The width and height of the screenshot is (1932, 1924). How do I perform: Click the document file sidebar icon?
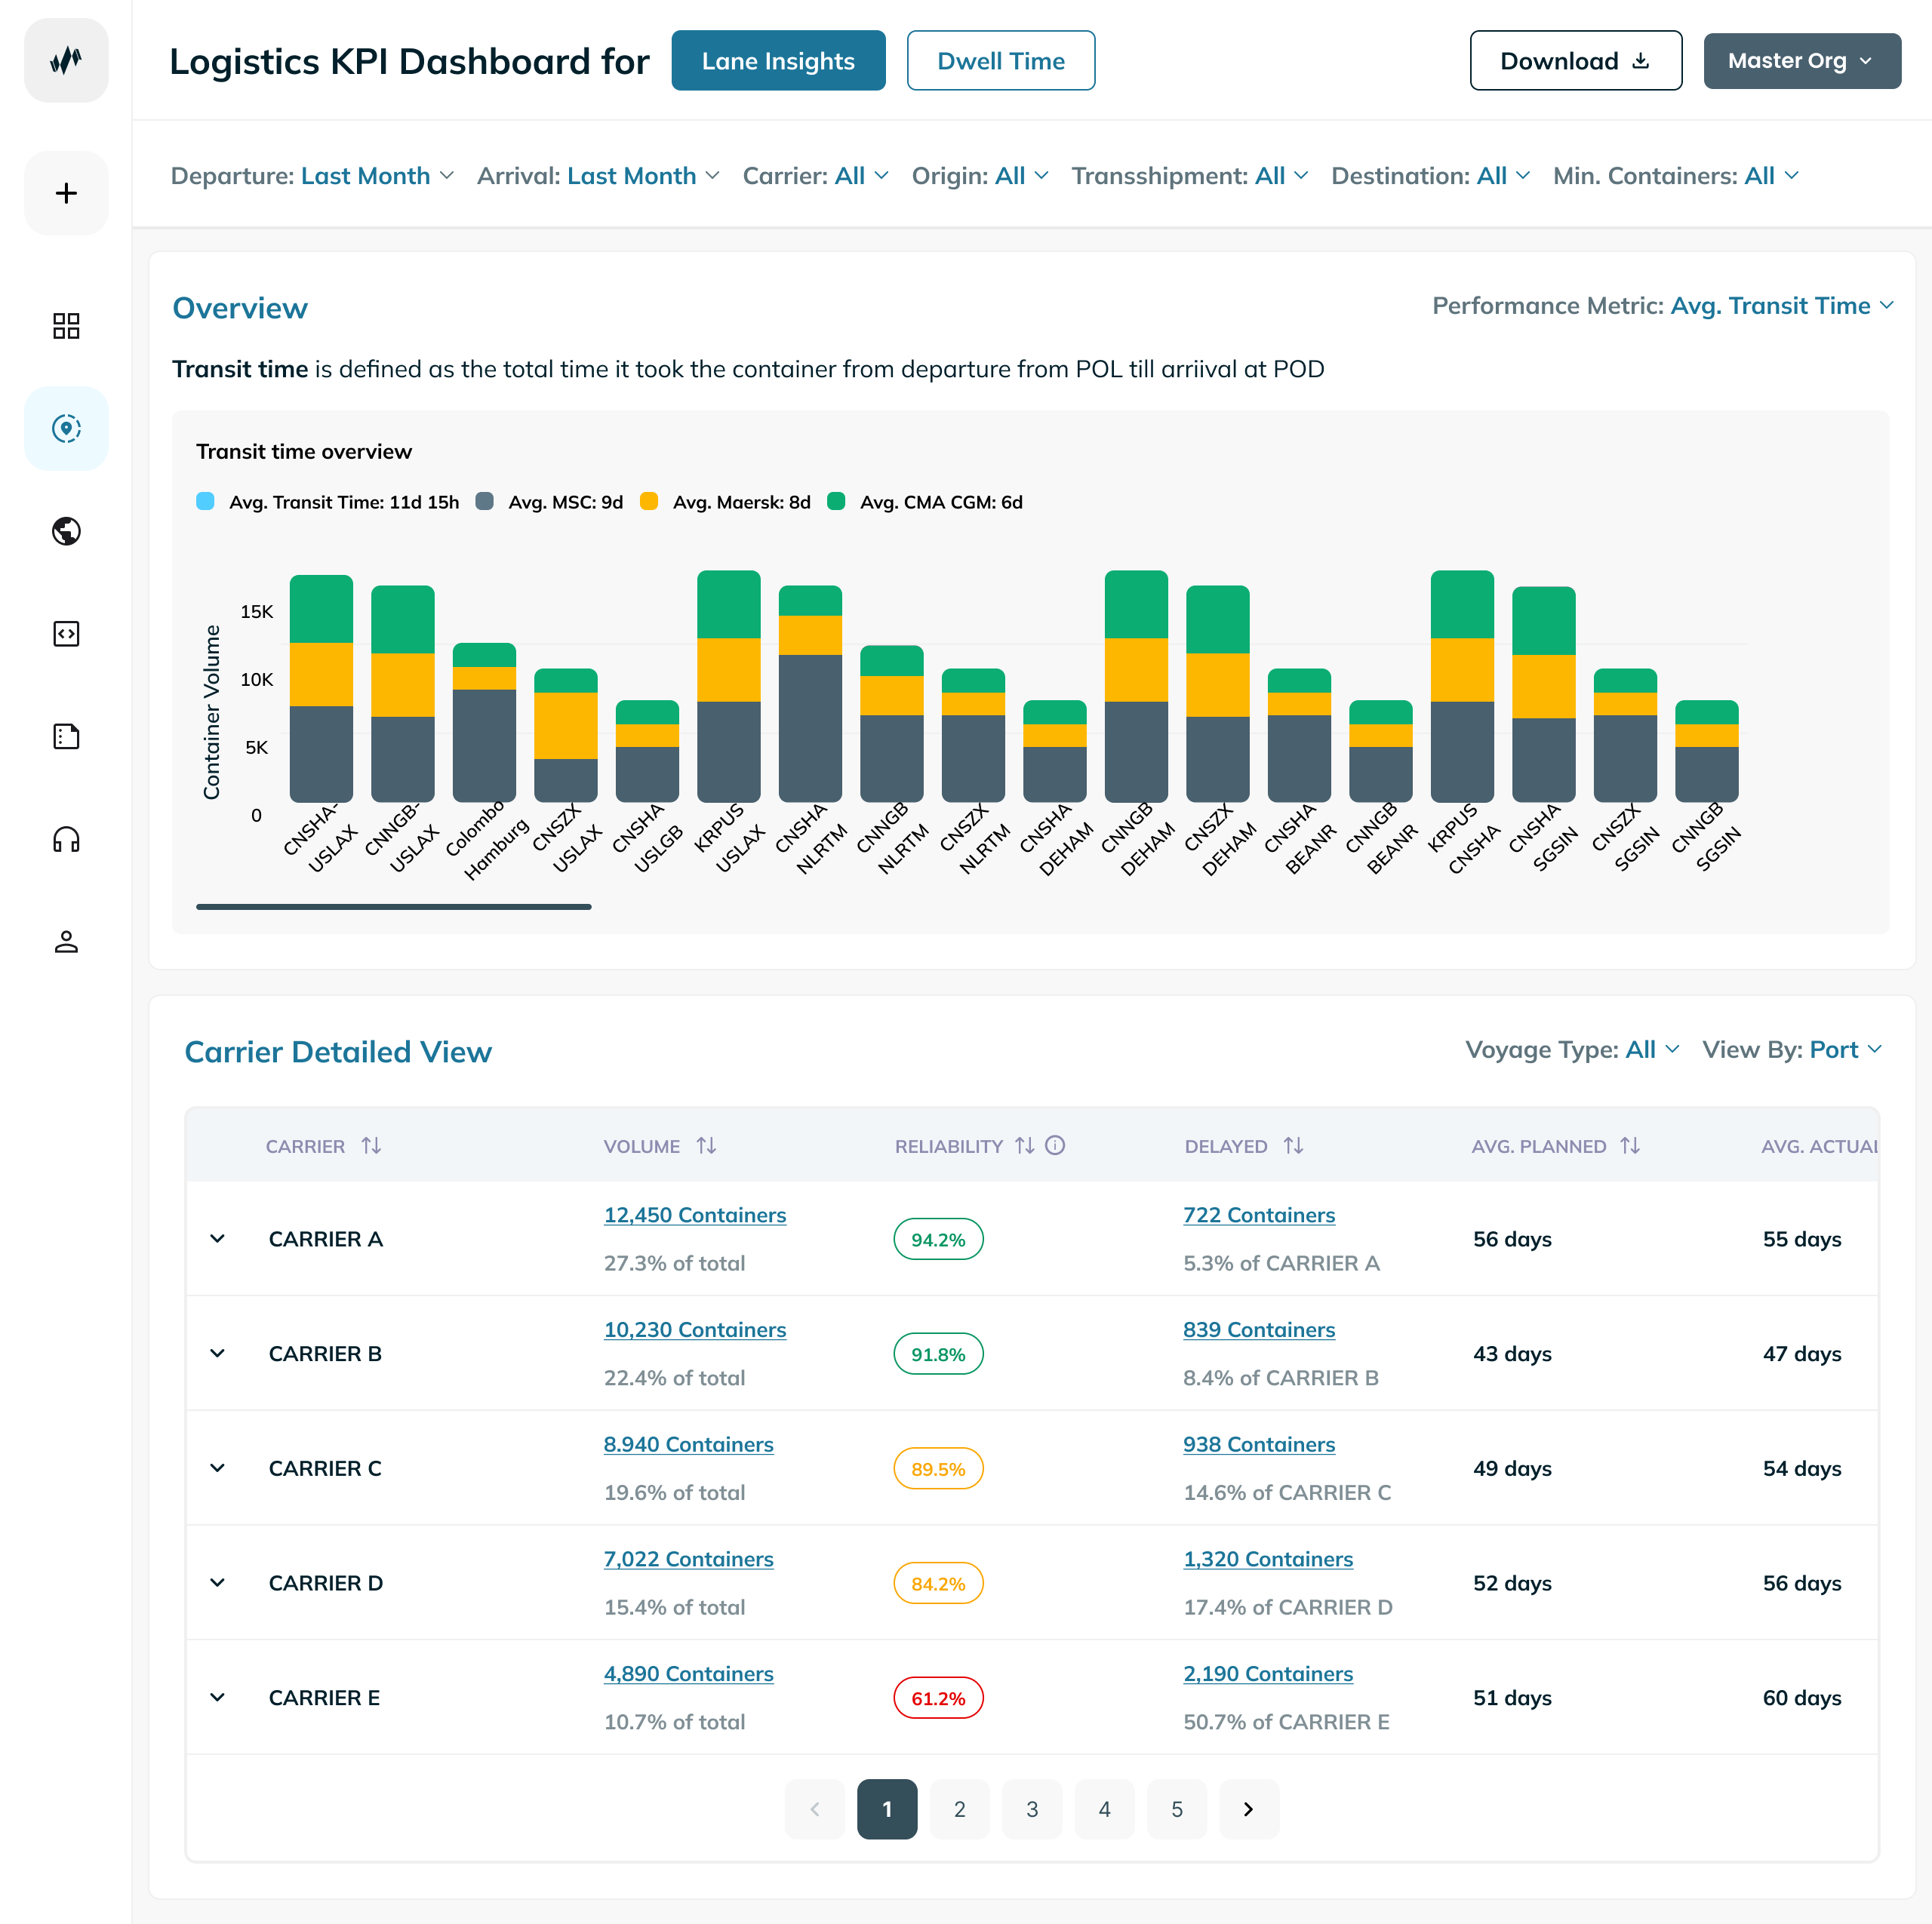click(x=66, y=737)
